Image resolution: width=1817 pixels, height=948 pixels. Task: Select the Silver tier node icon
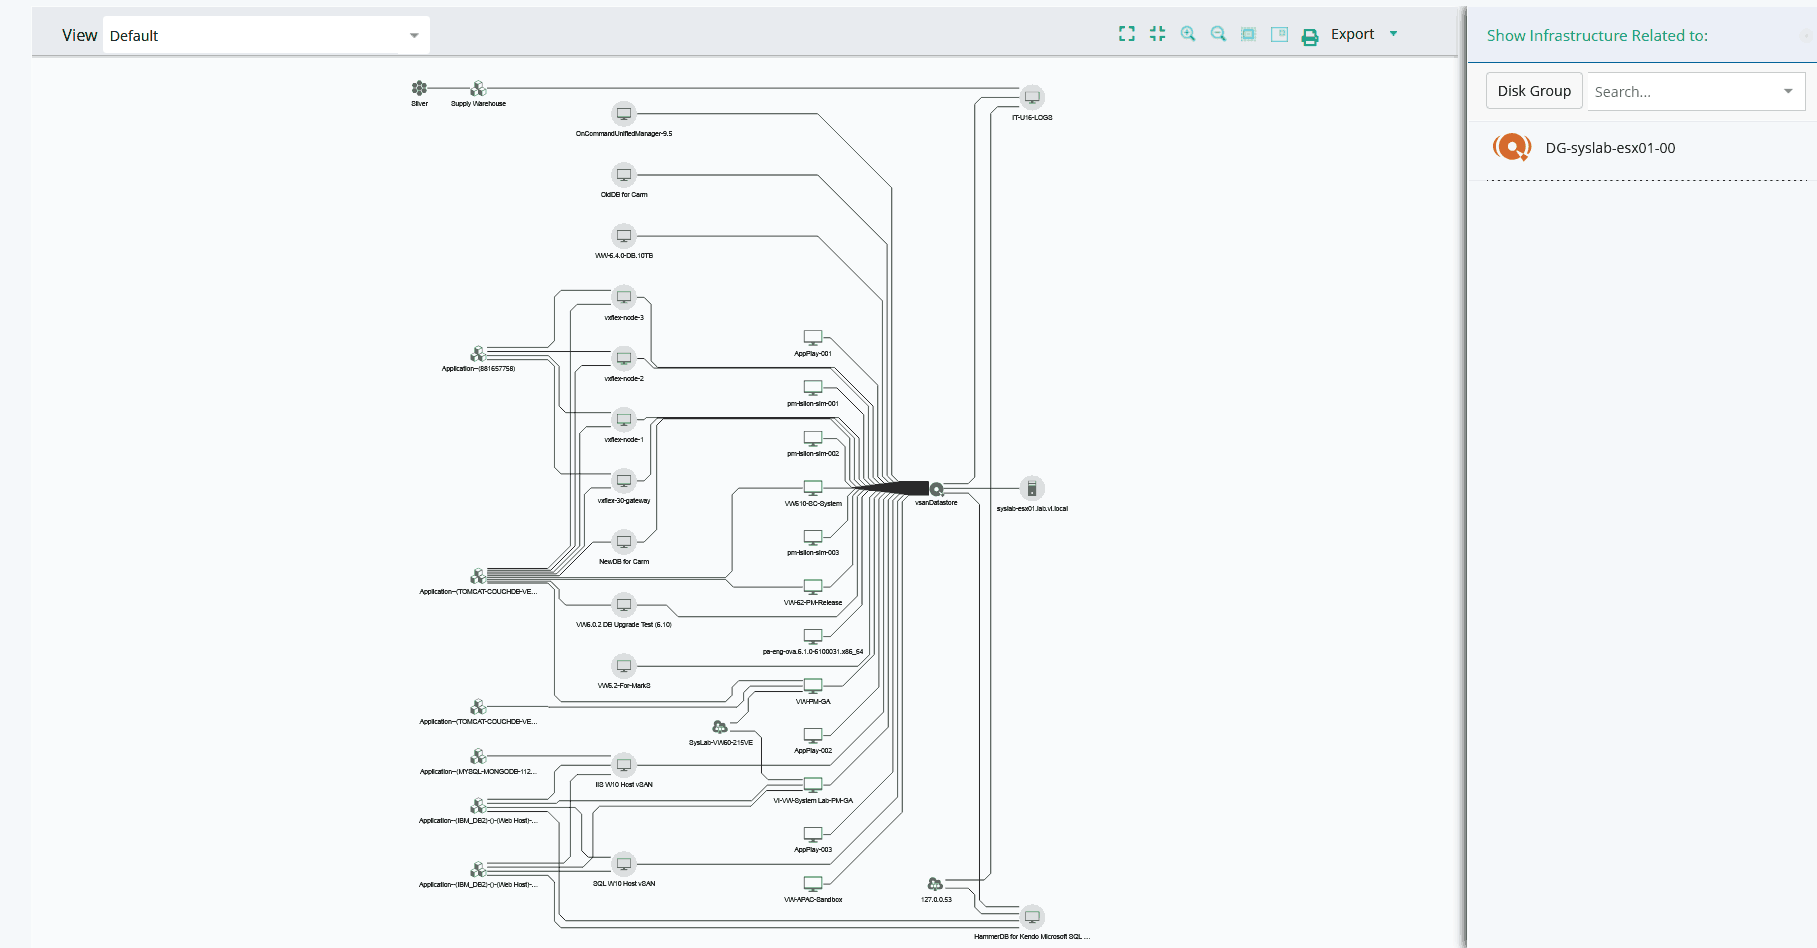pos(419,88)
